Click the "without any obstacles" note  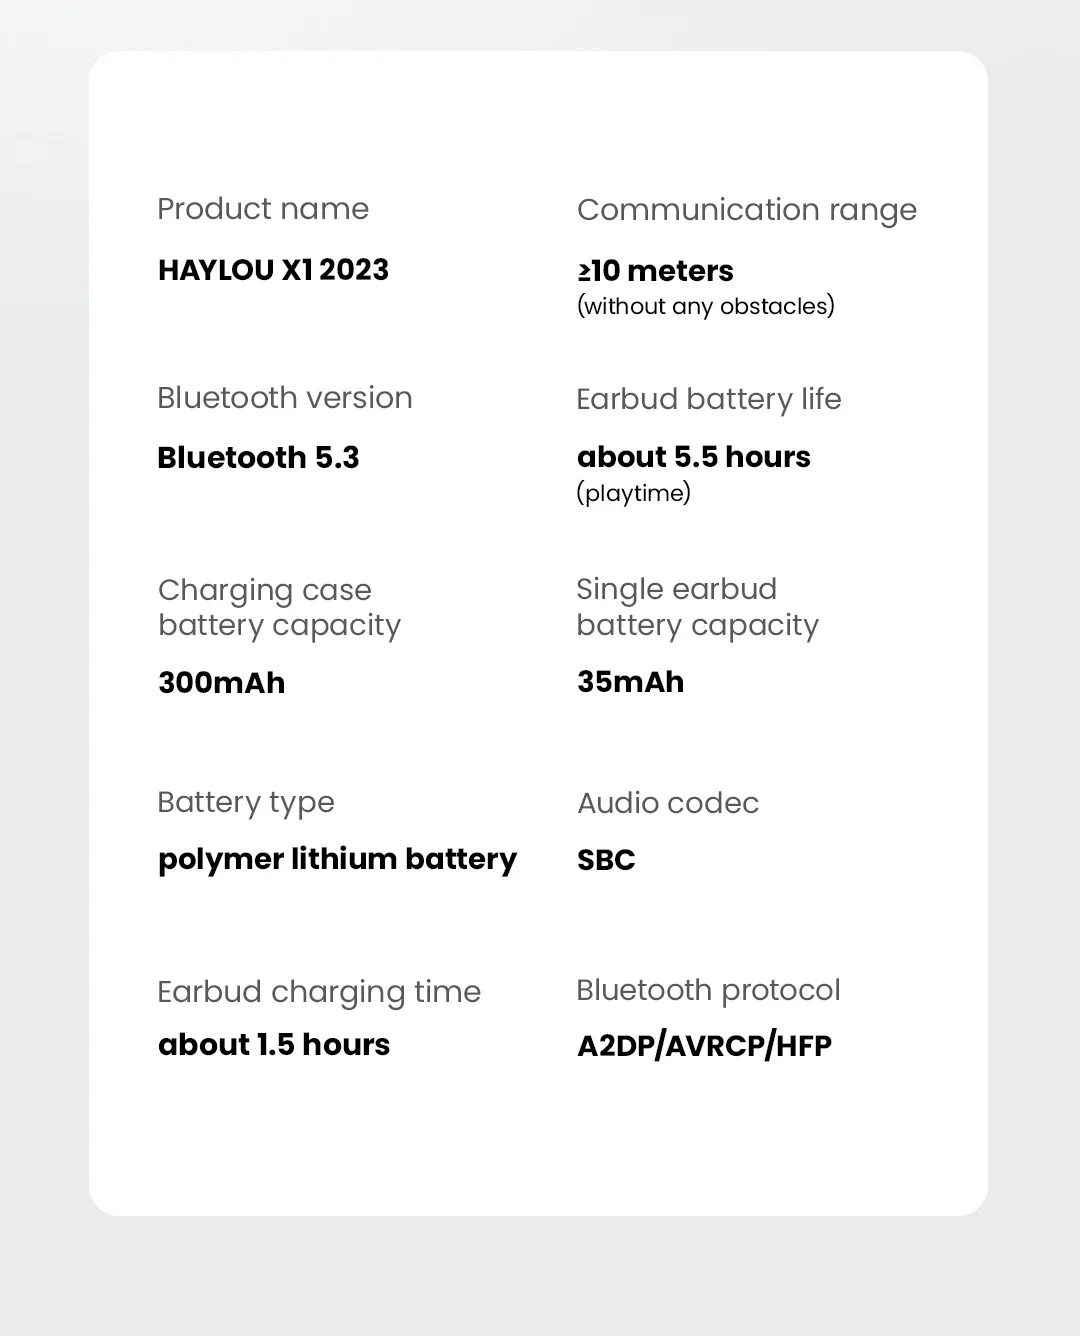(x=705, y=306)
